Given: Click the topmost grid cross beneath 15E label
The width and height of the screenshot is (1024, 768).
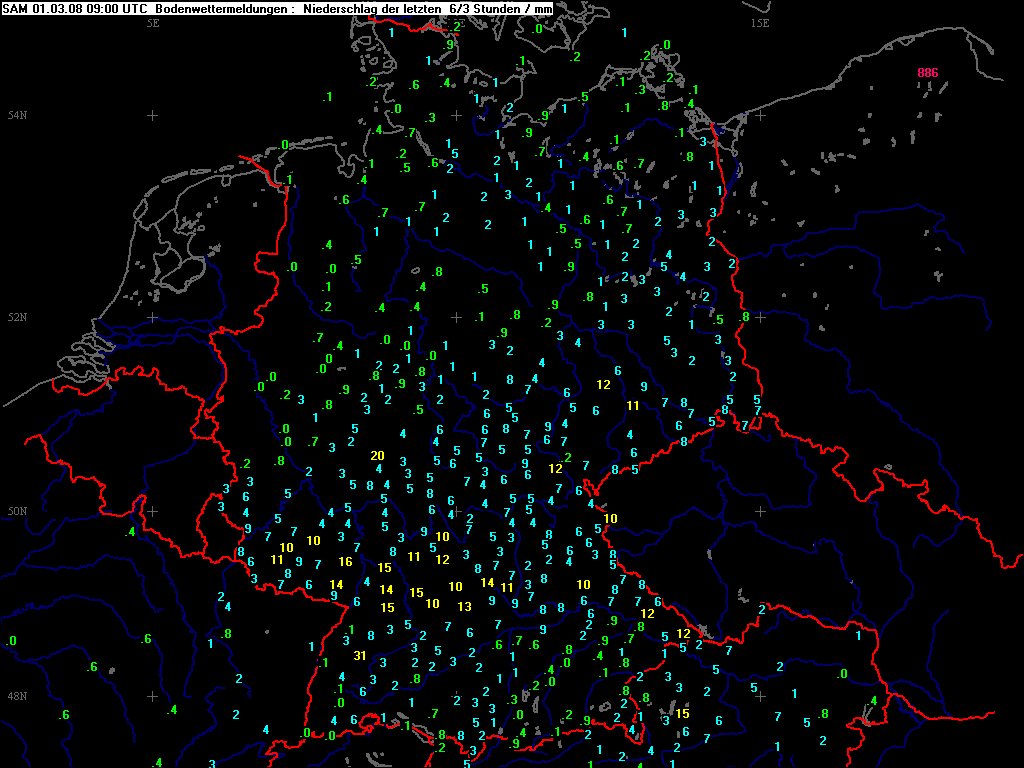Looking at the screenshot, I should pos(760,115).
